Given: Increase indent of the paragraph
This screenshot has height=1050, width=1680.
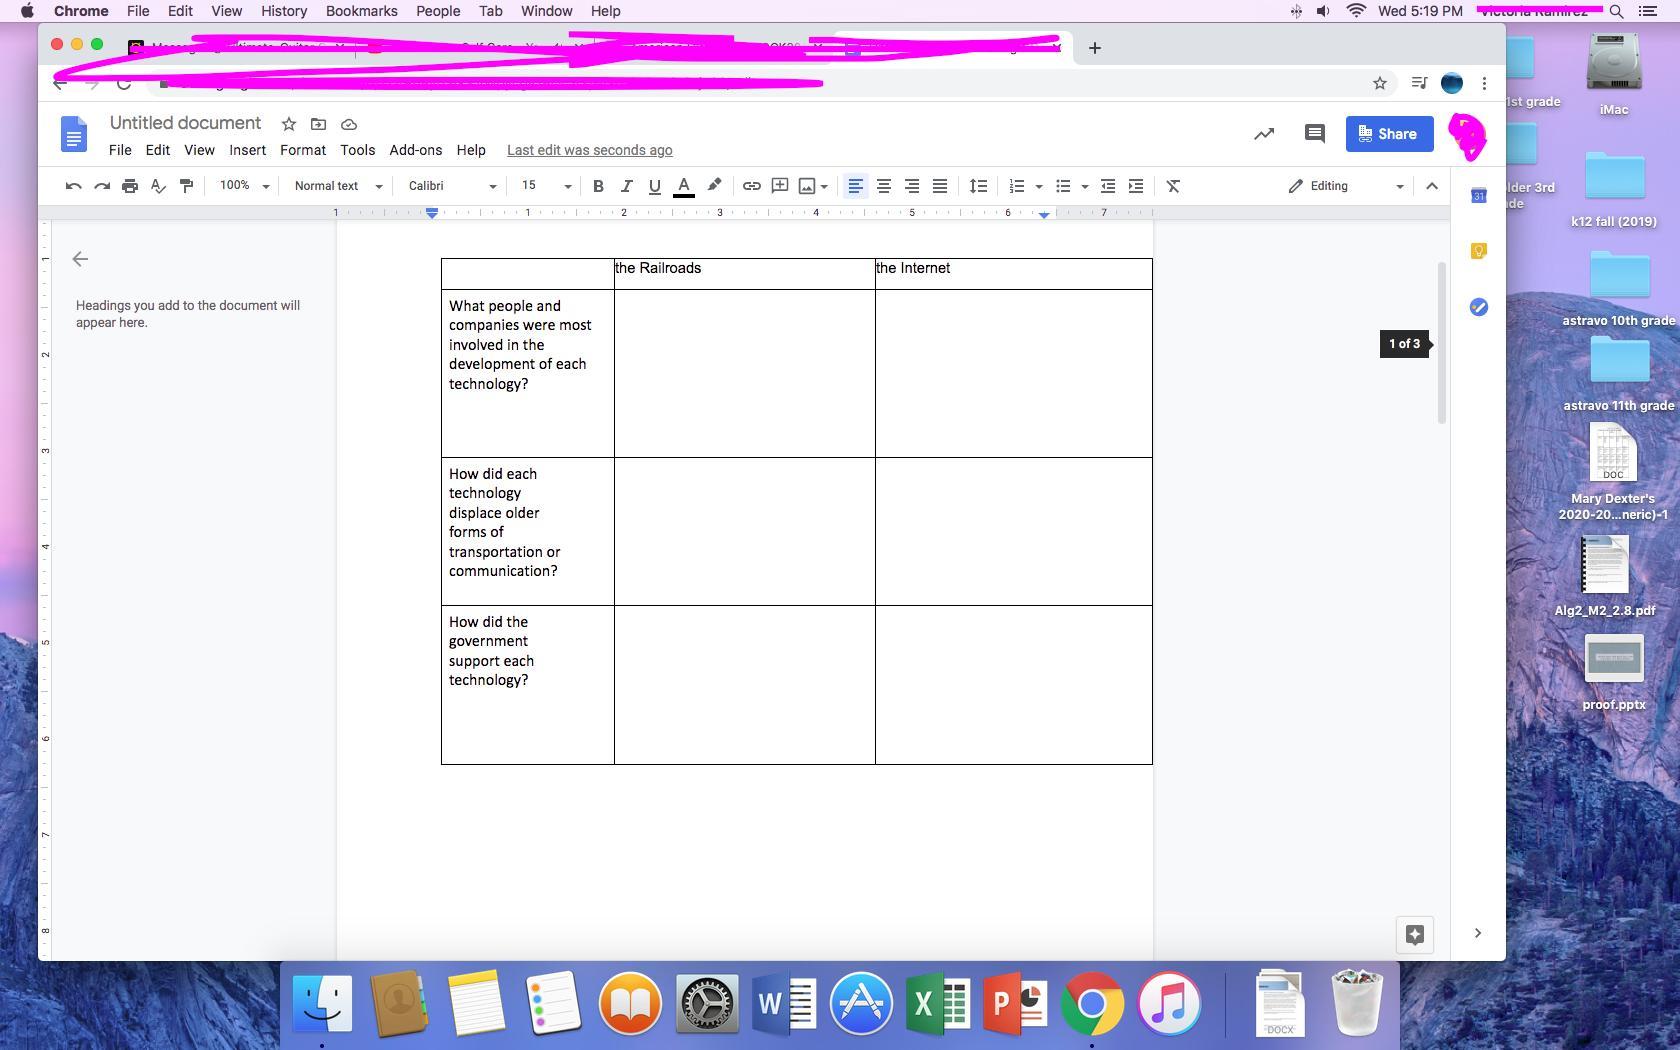Looking at the screenshot, I should pos(1136,186).
